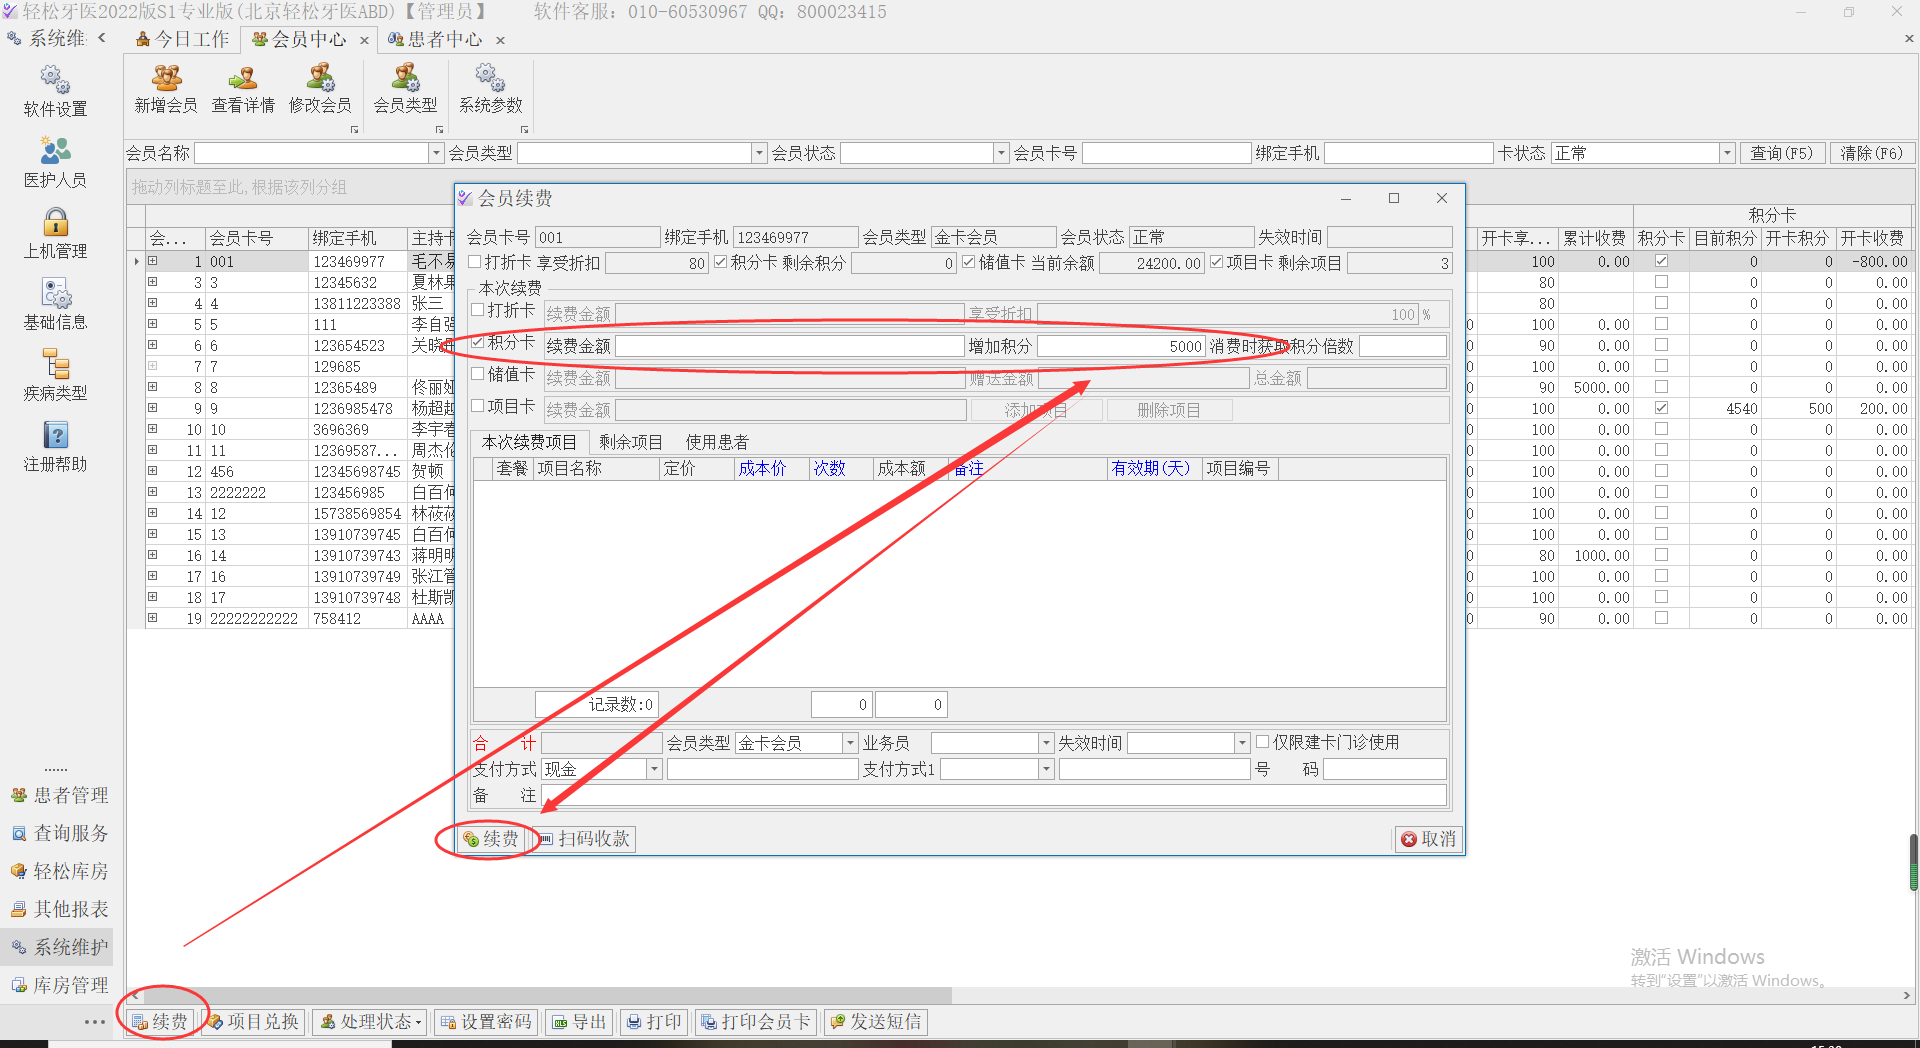The image size is (1920, 1048).
Task: Open 查询服务 navigation group
Action: (59, 833)
